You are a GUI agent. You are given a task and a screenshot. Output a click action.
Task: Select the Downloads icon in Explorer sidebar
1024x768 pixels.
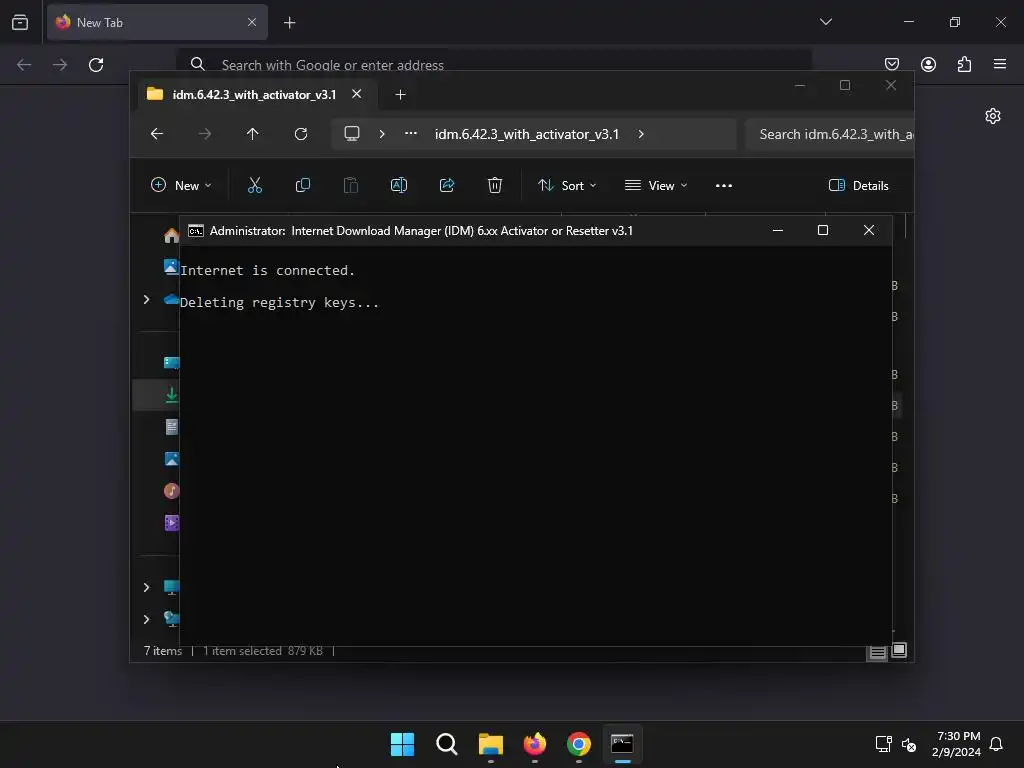172,394
